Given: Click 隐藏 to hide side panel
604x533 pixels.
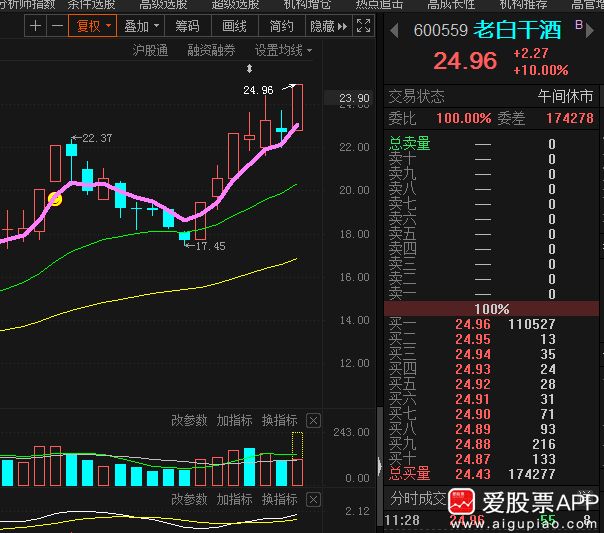Looking at the screenshot, I should [328, 26].
